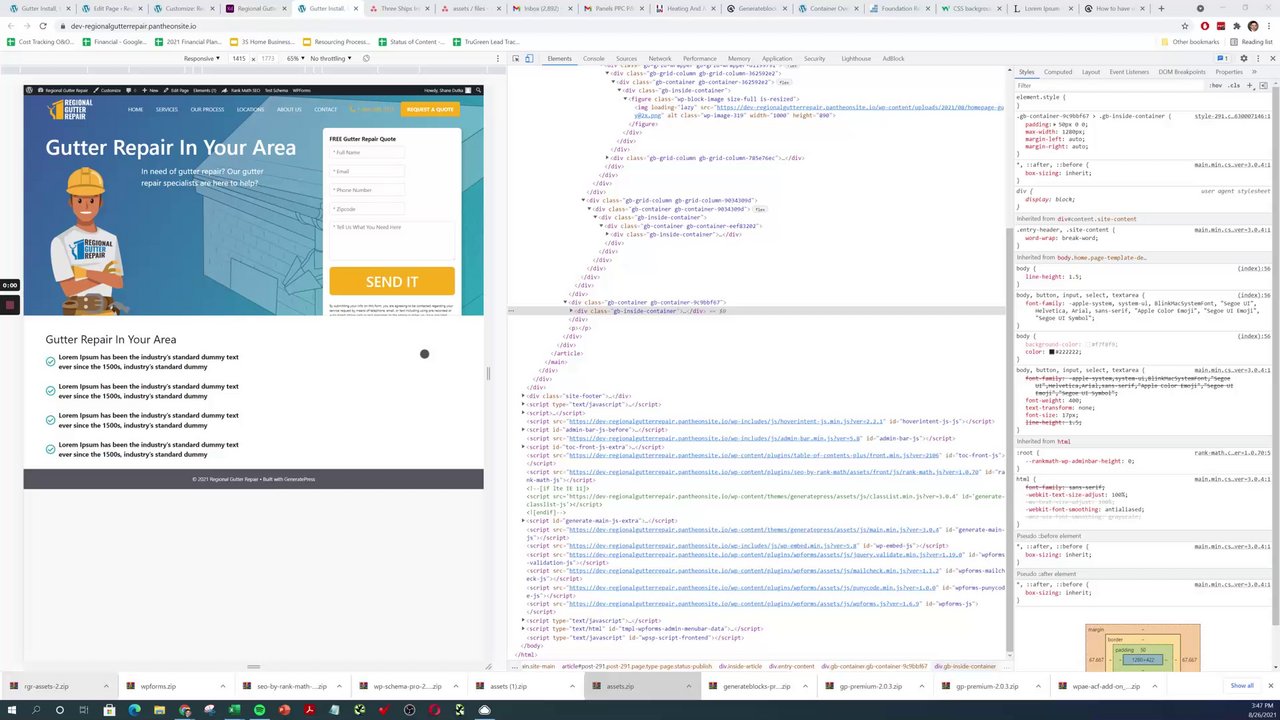Click the Regional Gutter Repair site logo
The height and width of the screenshot is (720, 1280).
point(70,109)
